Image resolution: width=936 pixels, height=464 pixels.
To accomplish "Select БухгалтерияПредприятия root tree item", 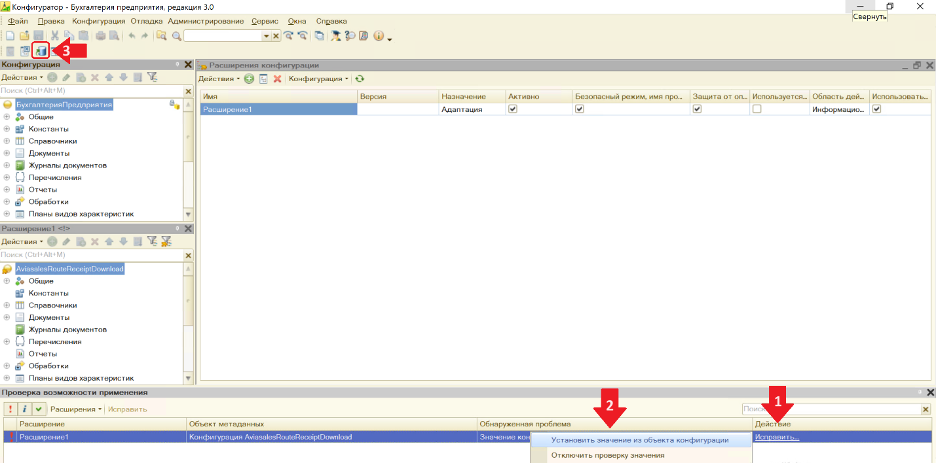I will pos(64,105).
